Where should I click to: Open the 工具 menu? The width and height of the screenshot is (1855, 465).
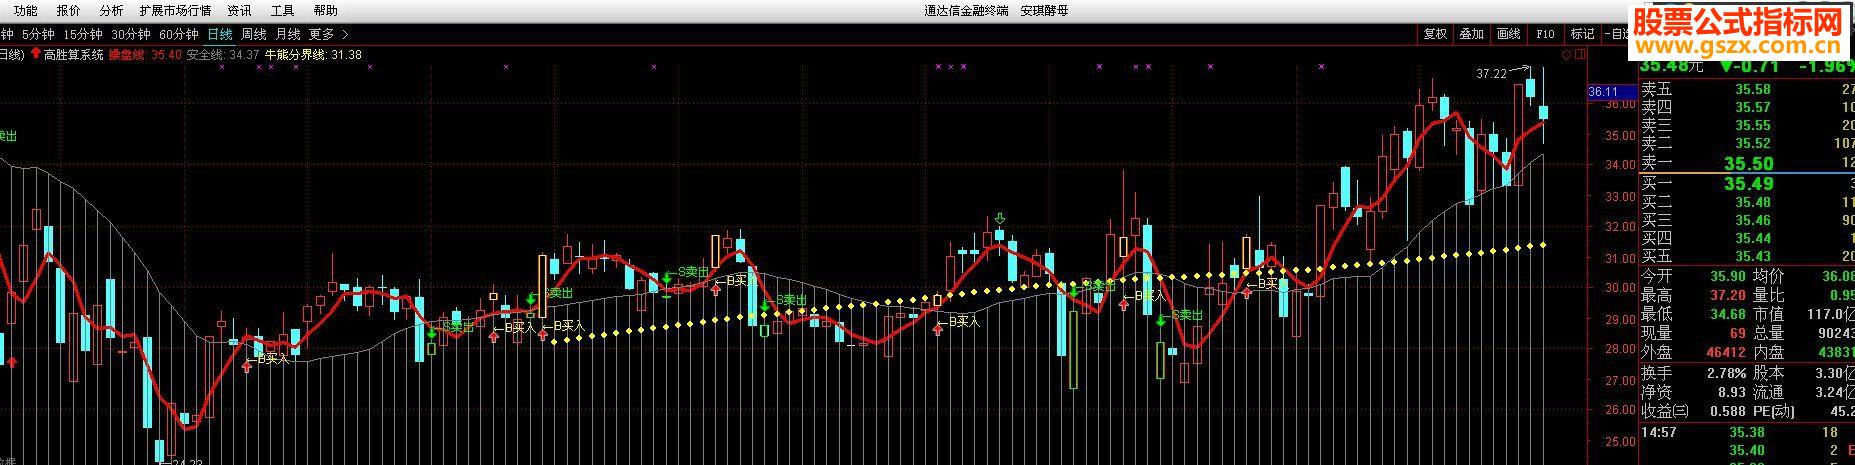point(283,11)
